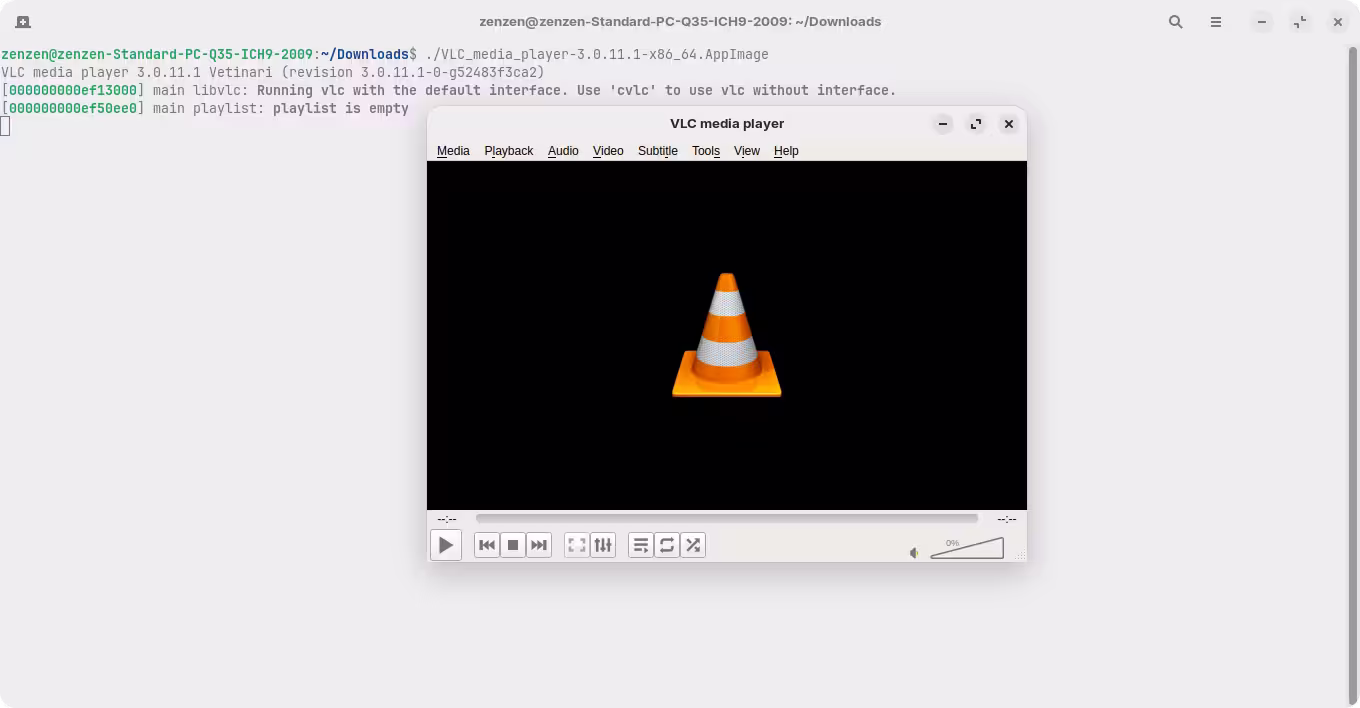Toggle the loop repeat mode button

667,545
